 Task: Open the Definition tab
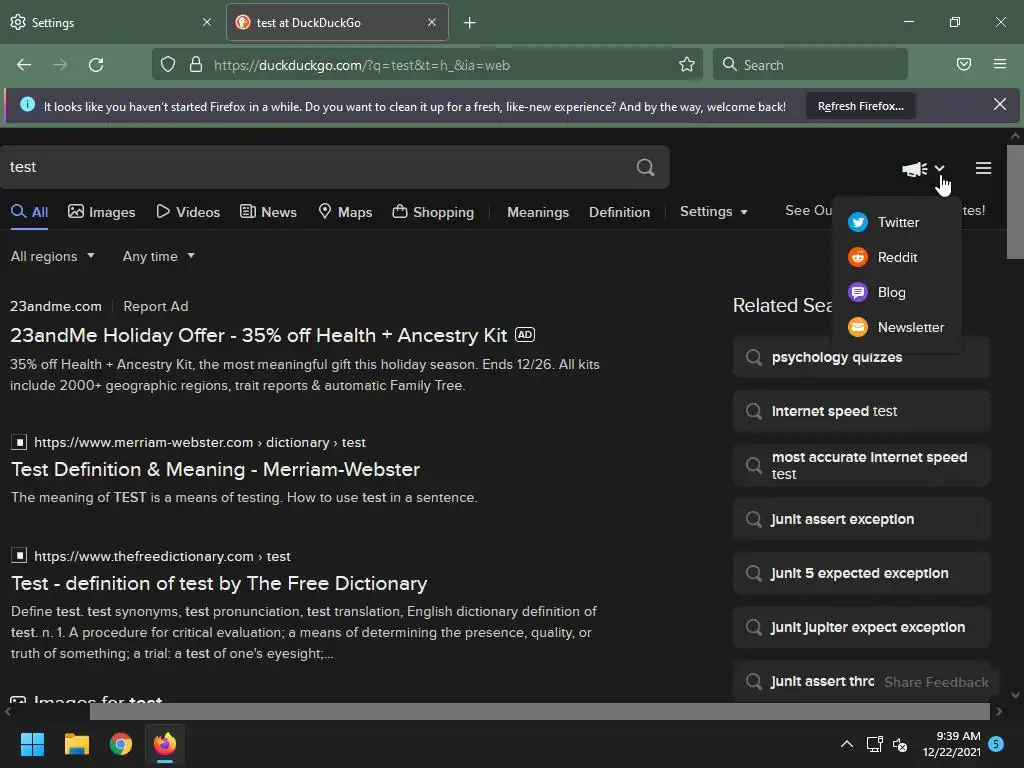(x=619, y=212)
